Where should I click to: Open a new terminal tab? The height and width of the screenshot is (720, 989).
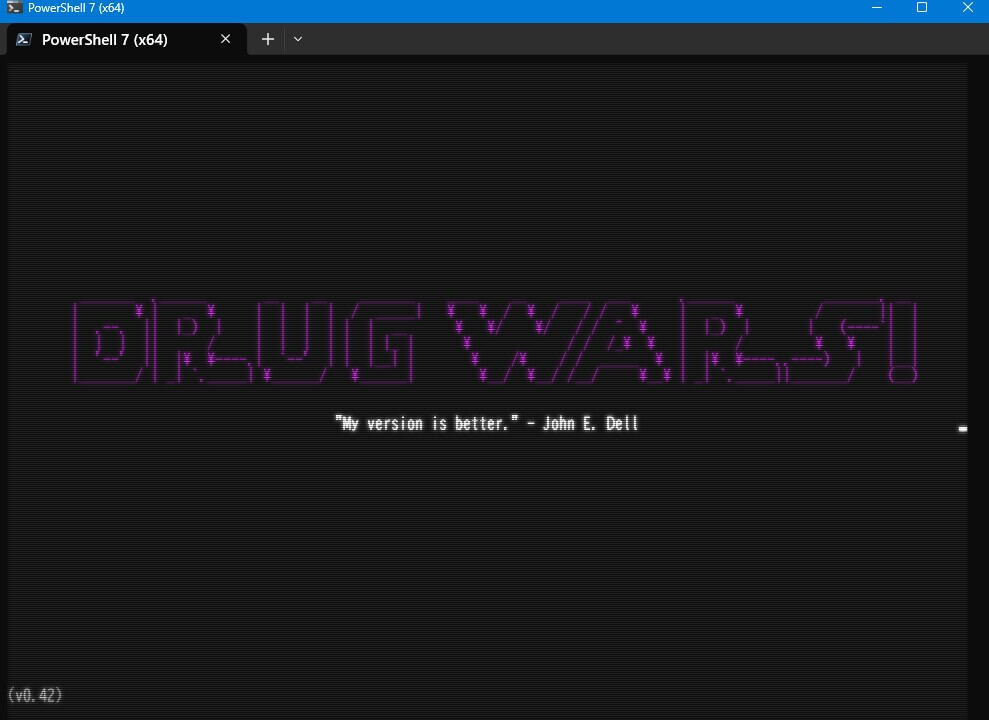click(x=267, y=39)
